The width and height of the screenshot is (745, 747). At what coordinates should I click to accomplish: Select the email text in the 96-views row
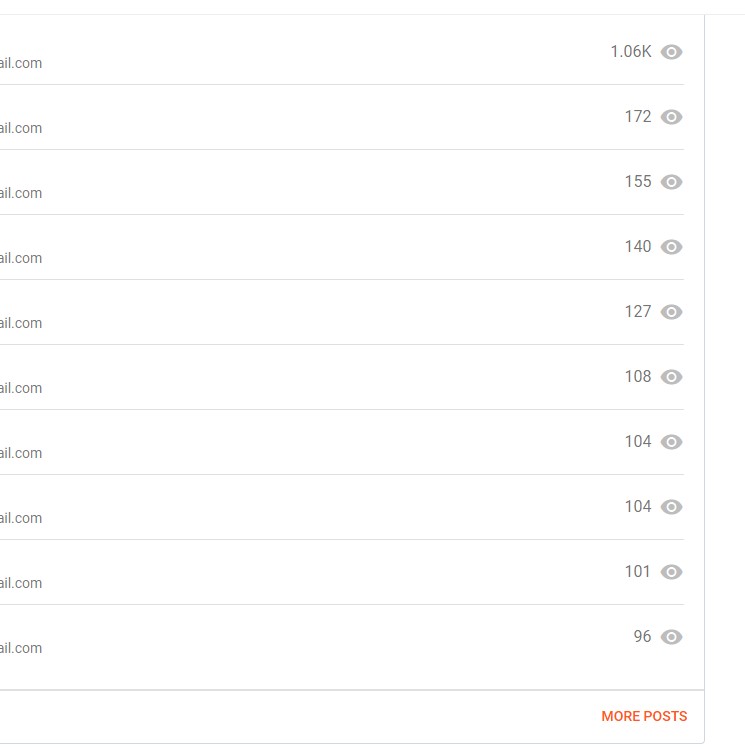pos(21,648)
